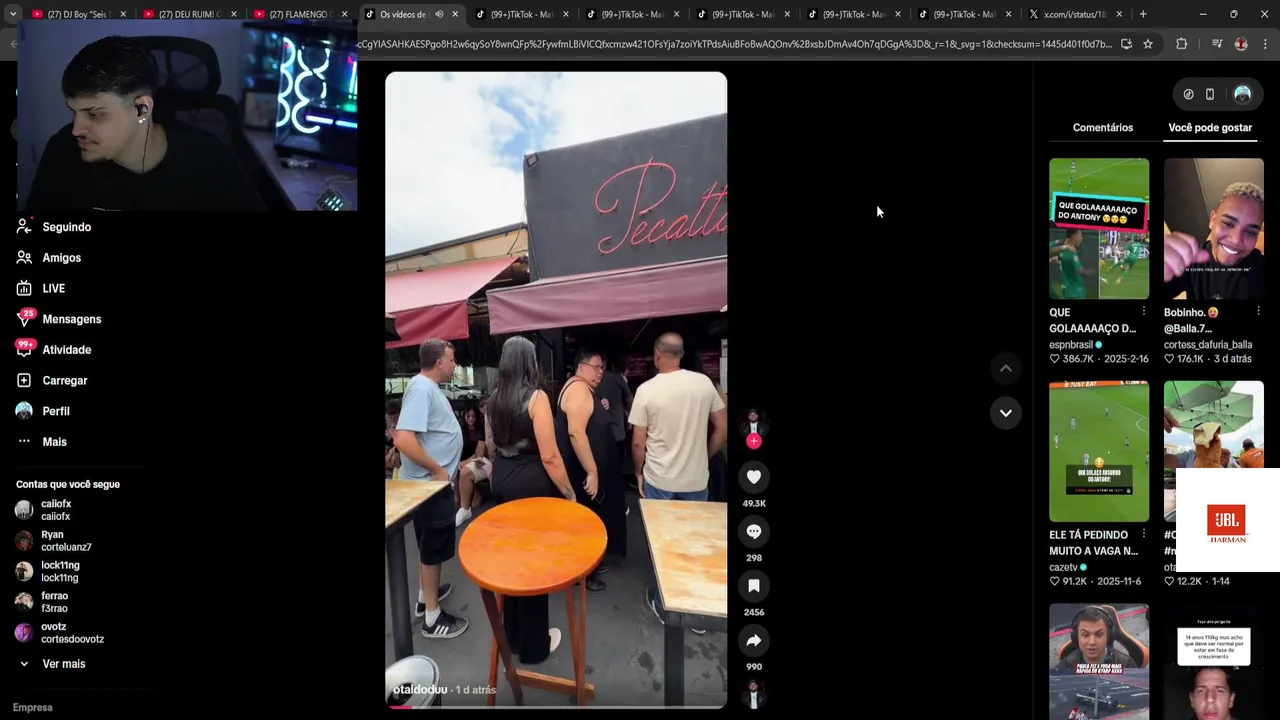This screenshot has width=1280, height=720.
Task: Like the video with the heart icon
Action: point(754,477)
